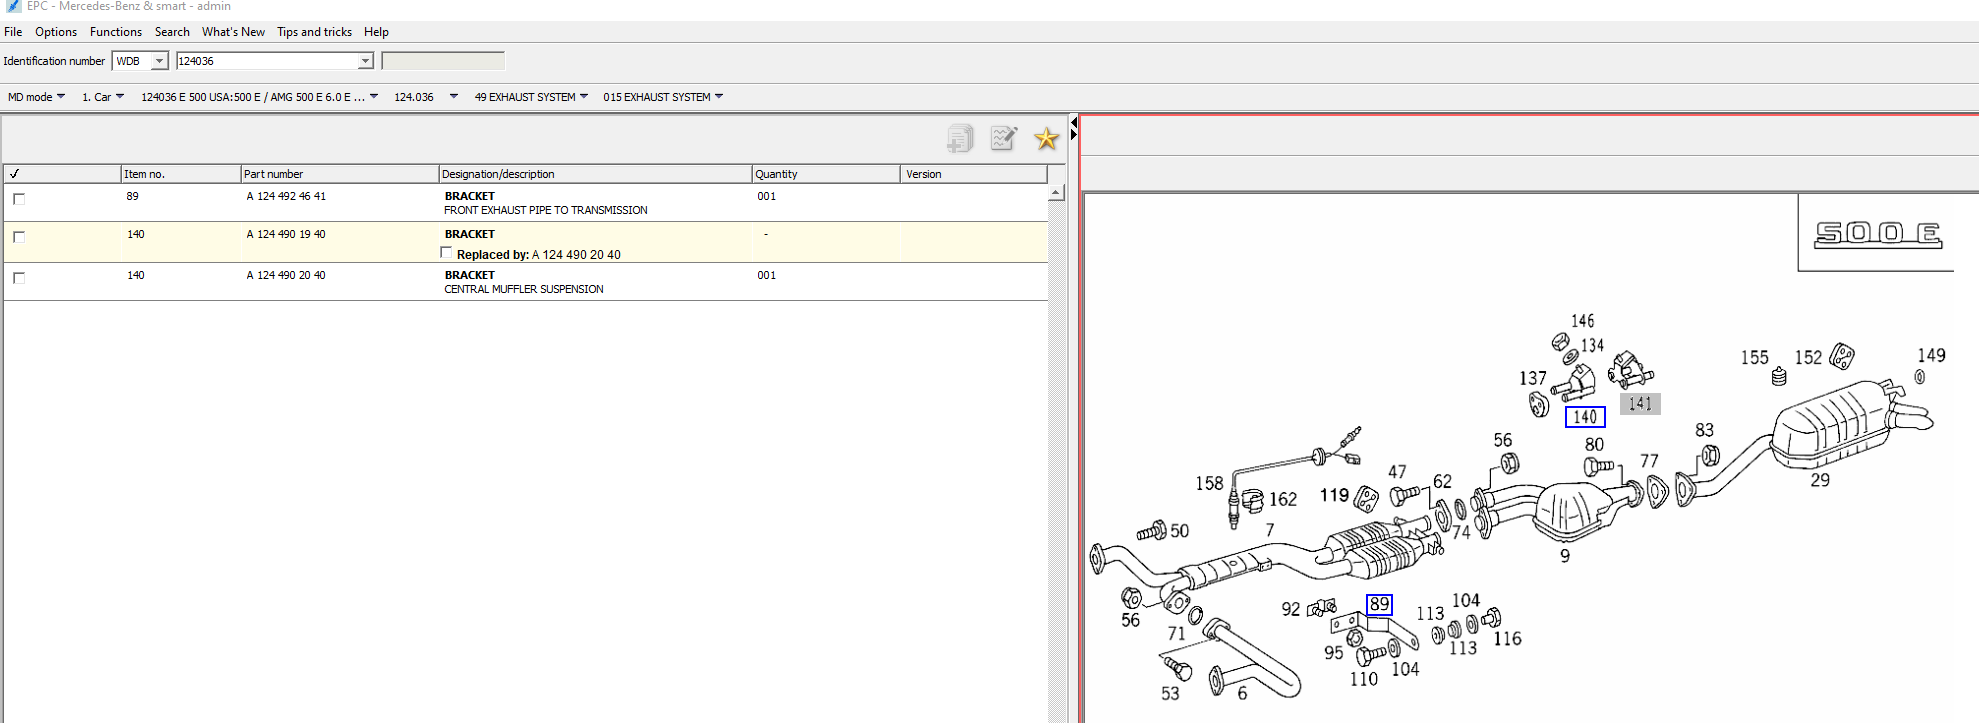Tick the checkbox for part A 124 490 20 40
This screenshot has width=1979, height=723.
[x=19, y=278]
